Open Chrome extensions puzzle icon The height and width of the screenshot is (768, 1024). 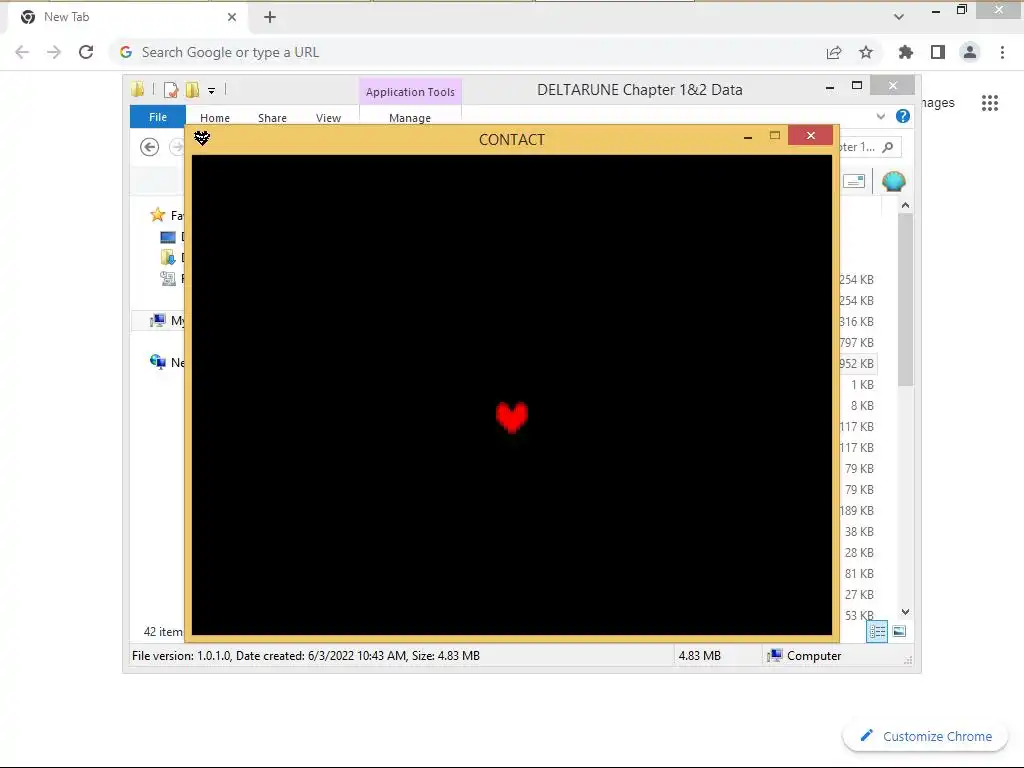pyautogui.click(x=906, y=52)
